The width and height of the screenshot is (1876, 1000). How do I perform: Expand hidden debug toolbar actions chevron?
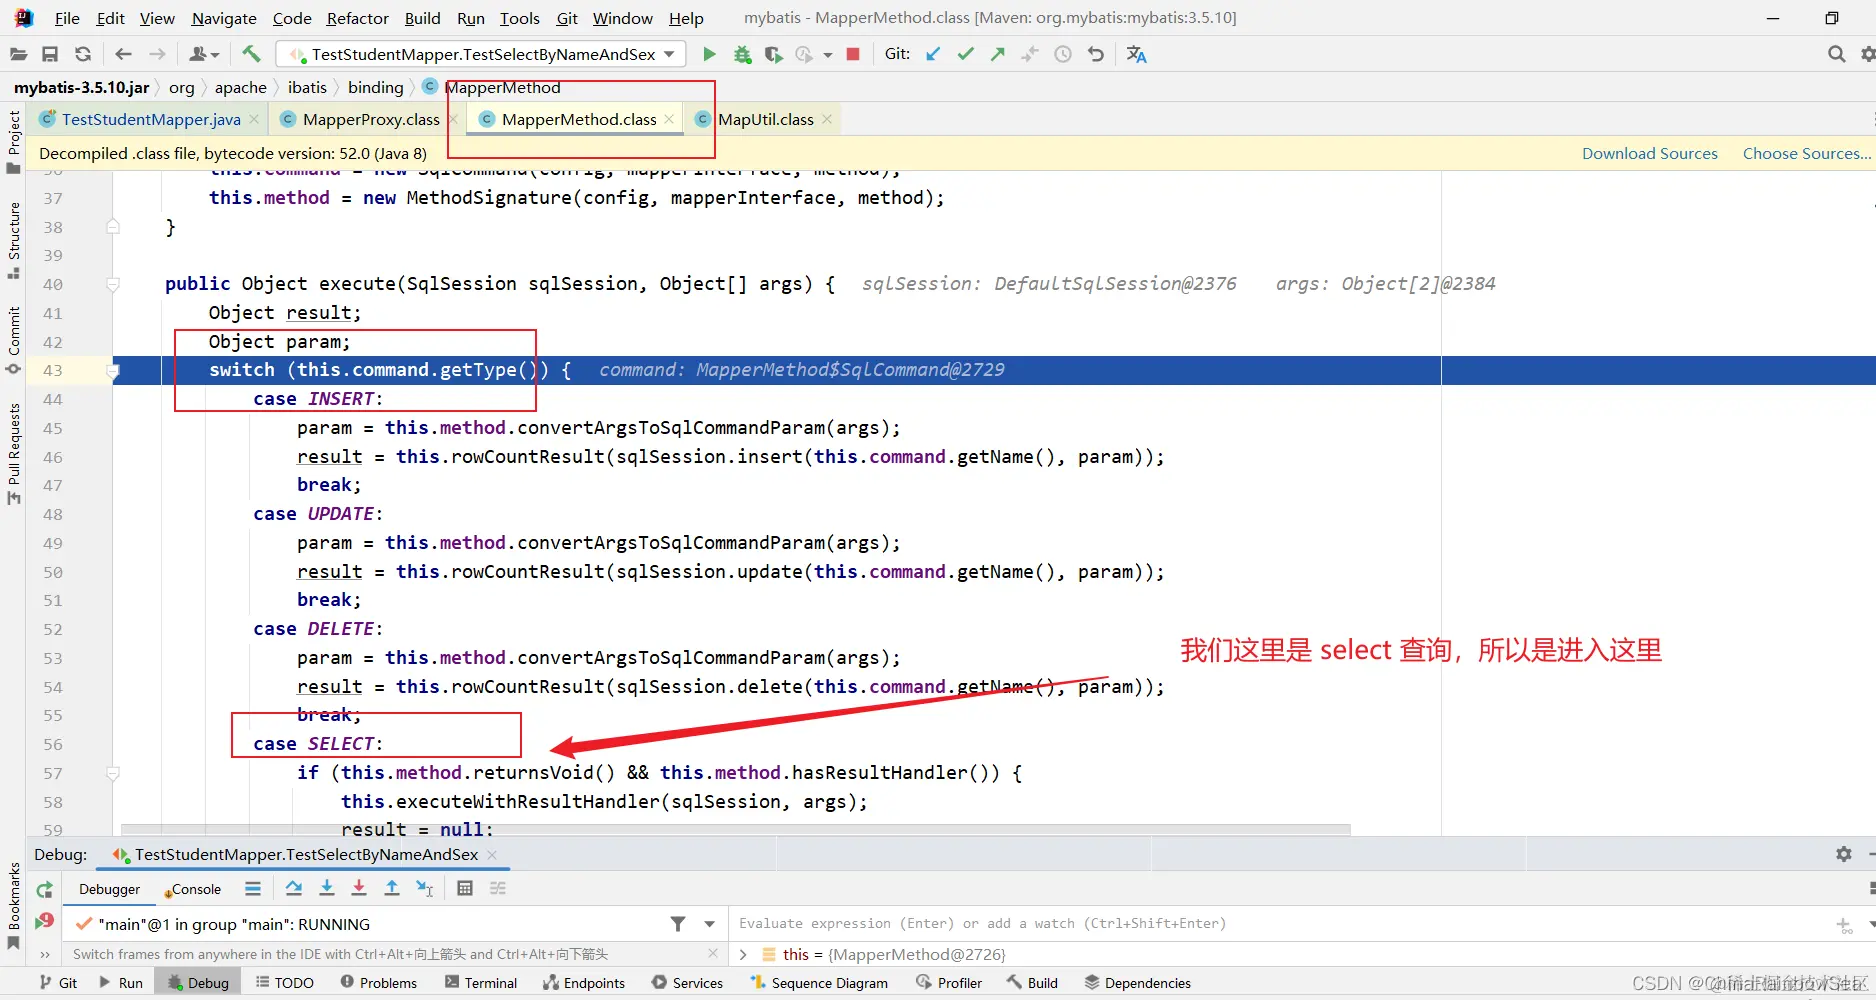point(44,954)
